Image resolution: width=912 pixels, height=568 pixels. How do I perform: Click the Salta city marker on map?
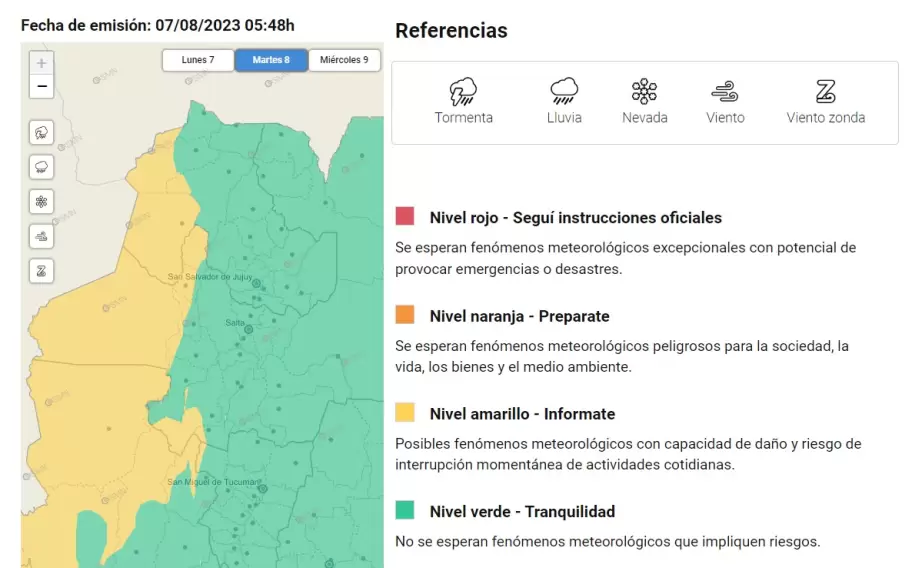[x=248, y=330]
